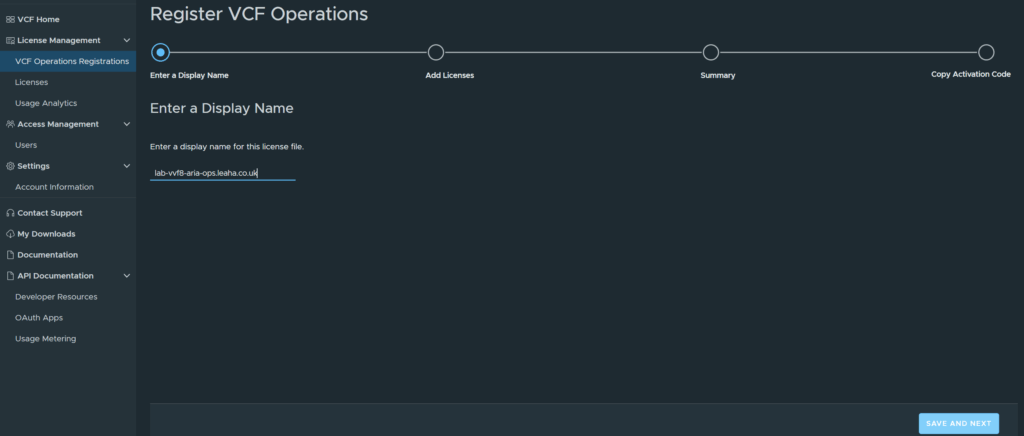Click the Copy Activation Code step label
The image size is (1024, 436).
(971, 74)
